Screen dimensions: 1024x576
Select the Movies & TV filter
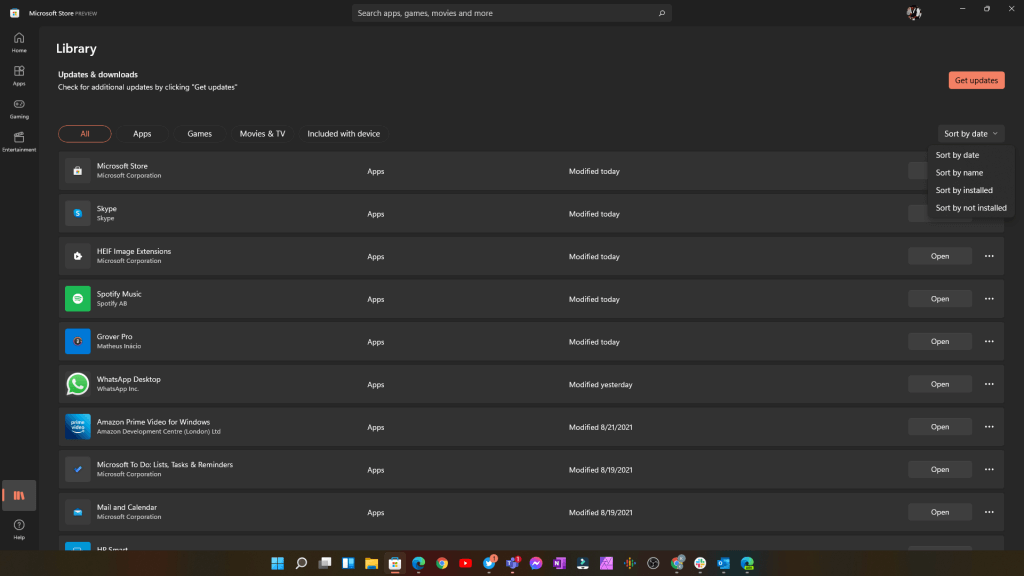click(x=262, y=133)
